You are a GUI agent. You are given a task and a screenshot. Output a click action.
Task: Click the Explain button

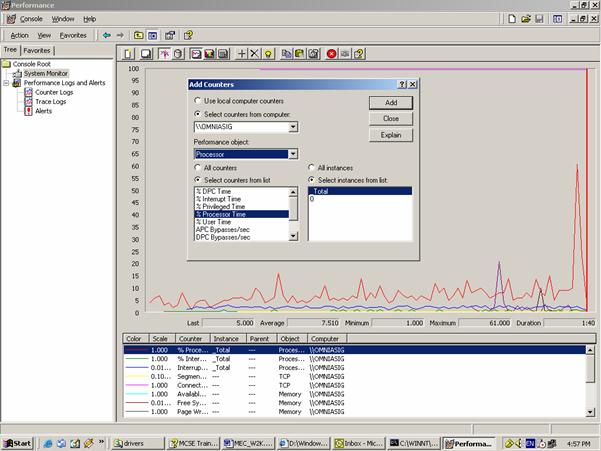391,134
